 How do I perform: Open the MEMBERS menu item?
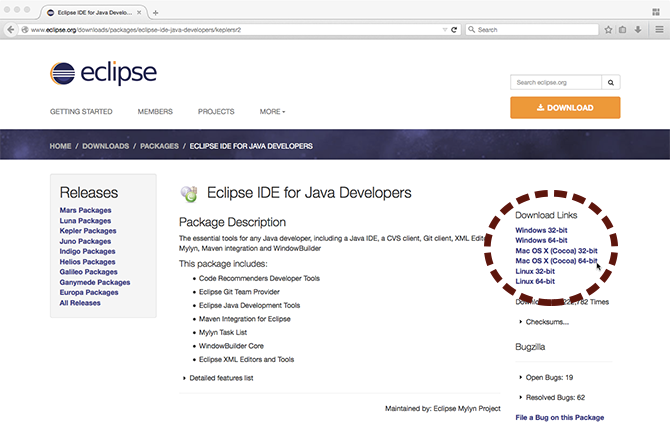(x=155, y=111)
